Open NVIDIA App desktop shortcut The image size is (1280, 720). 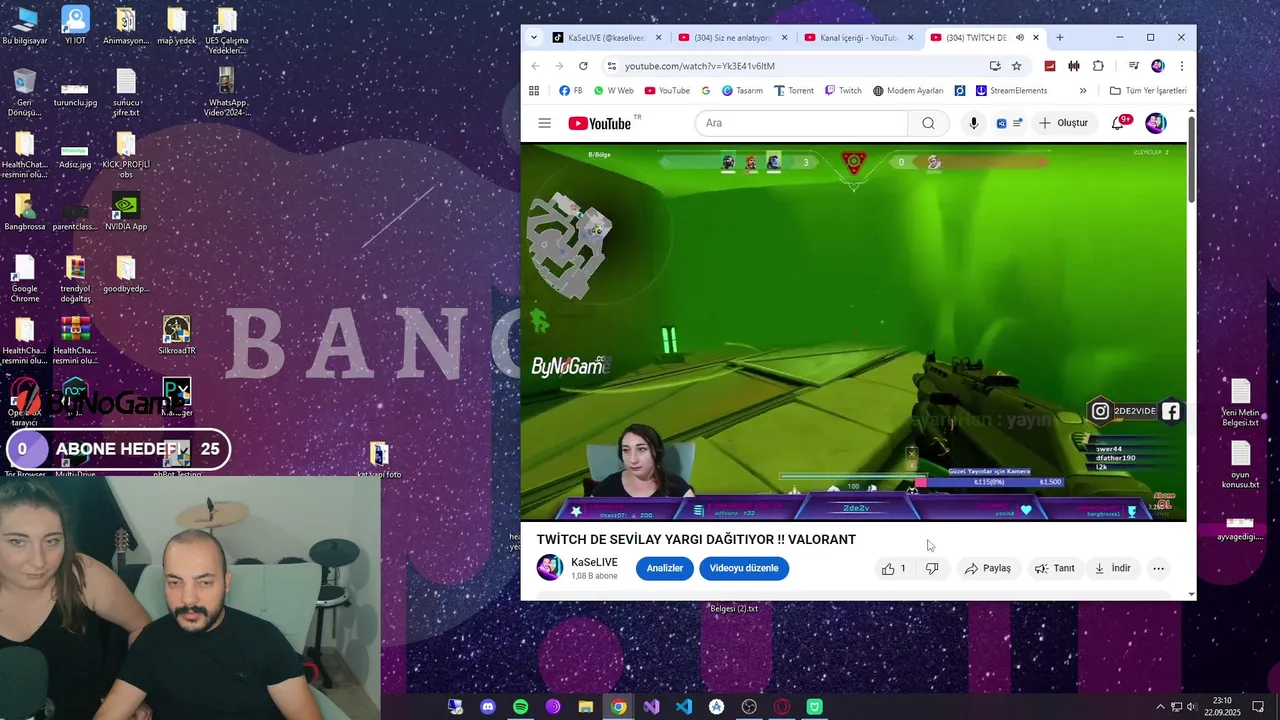126,212
